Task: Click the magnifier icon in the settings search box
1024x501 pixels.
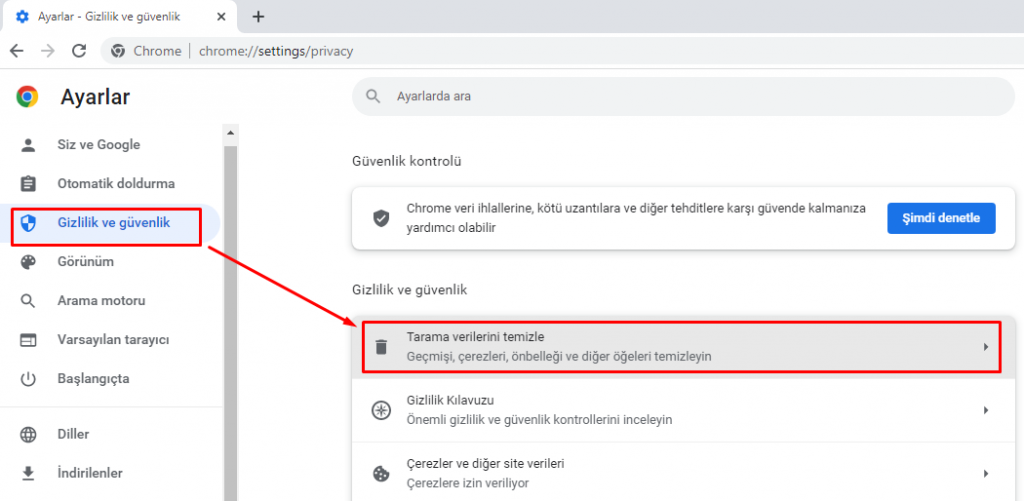Action: [x=373, y=97]
